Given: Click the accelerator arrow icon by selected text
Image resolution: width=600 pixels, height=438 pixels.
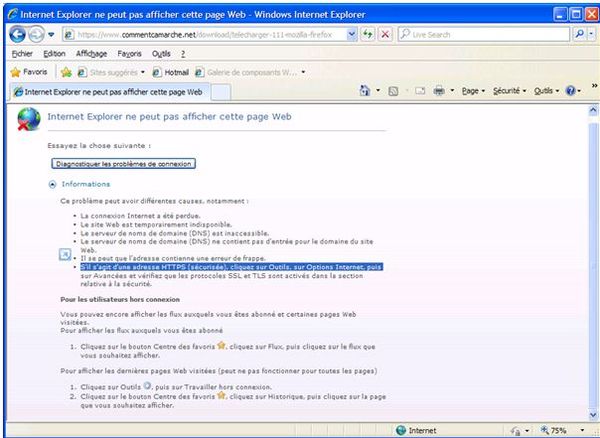Looking at the screenshot, I should [65, 254].
